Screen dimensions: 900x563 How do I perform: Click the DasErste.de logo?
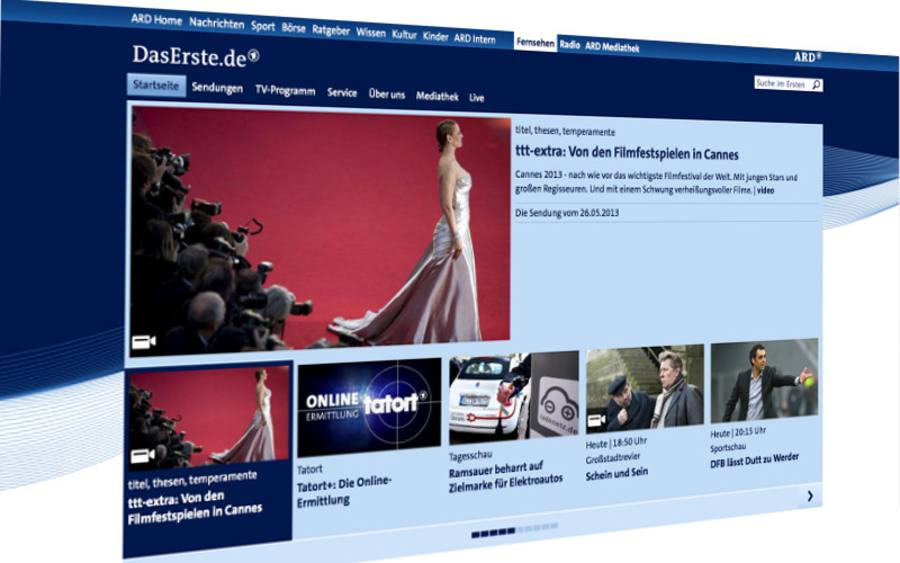(196, 56)
